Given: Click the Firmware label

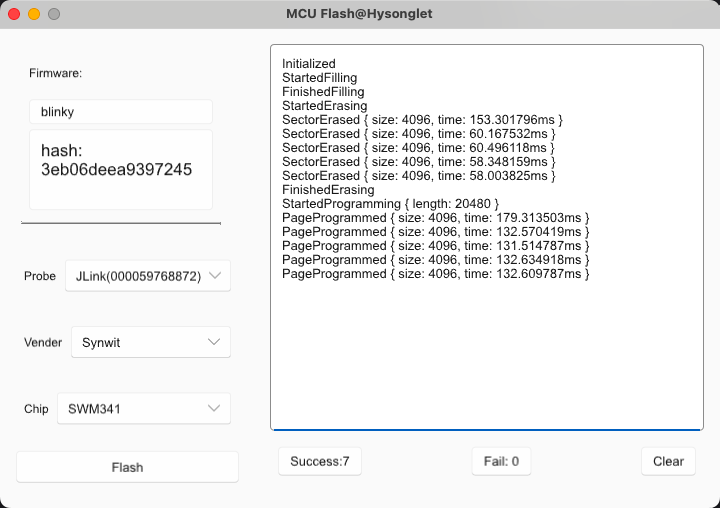Looking at the screenshot, I should [55, 73].
